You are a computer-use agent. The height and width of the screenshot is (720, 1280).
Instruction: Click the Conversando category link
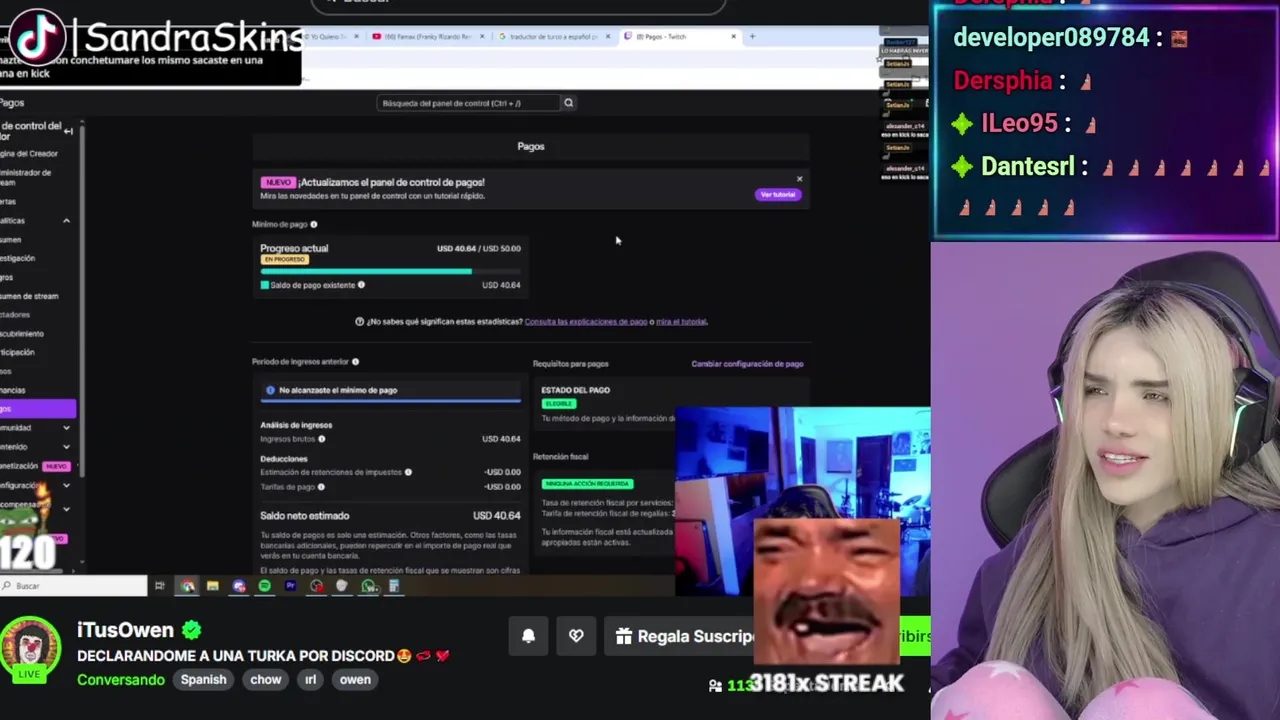121,680
